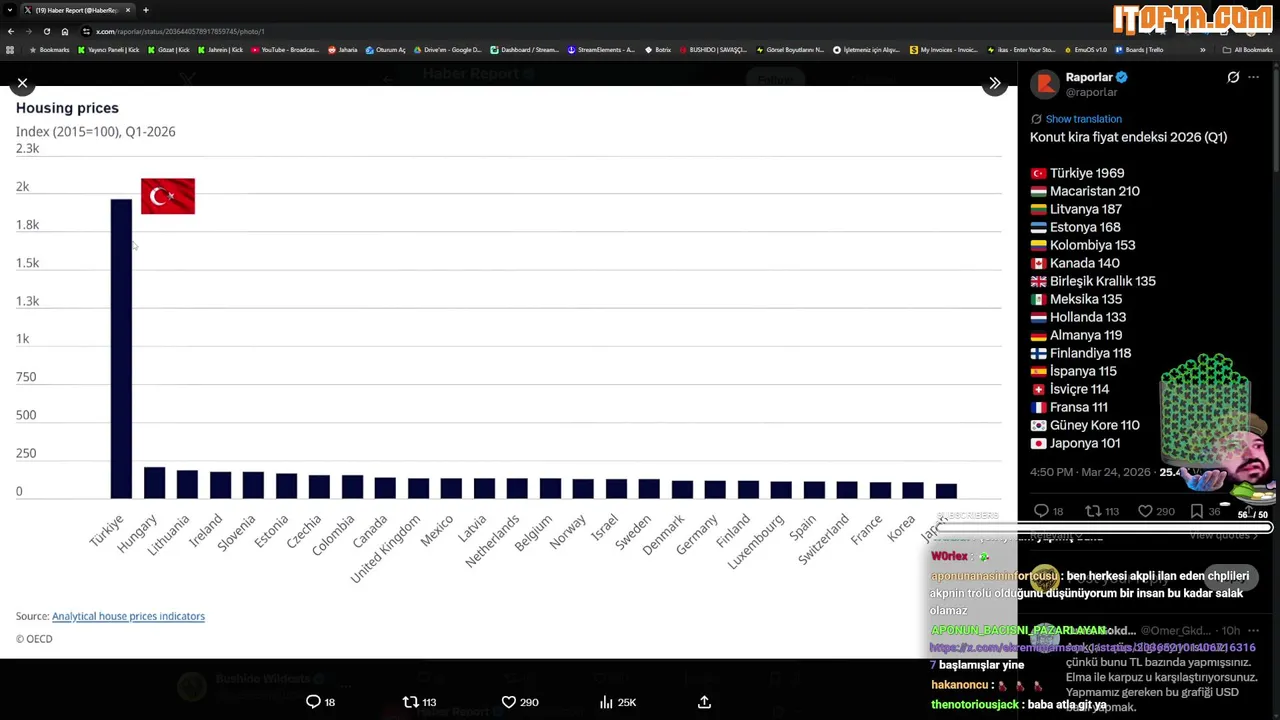Click the sidebar repost icon with 113
This screenshot has height=720, width=1280.
pos(1093,511)
